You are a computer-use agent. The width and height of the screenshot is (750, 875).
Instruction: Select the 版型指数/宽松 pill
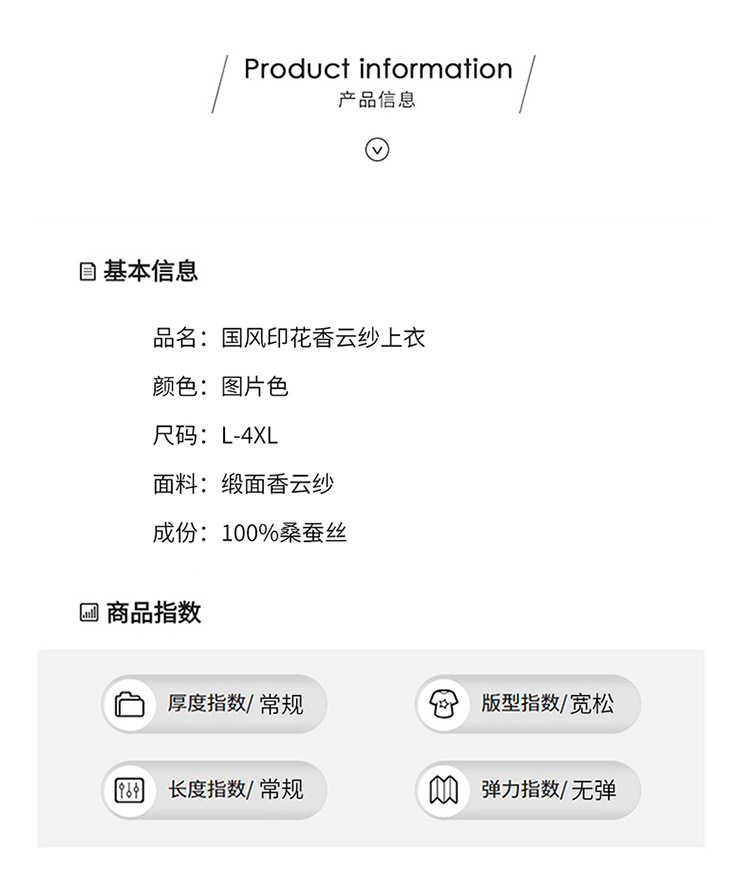coord(527,704)
